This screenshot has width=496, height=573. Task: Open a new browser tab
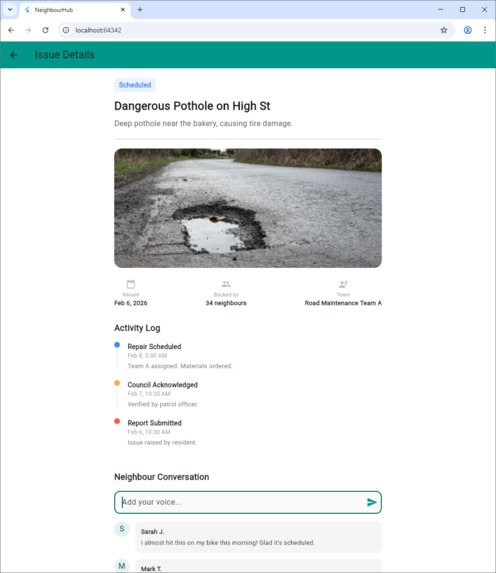(x=140, y=10)
